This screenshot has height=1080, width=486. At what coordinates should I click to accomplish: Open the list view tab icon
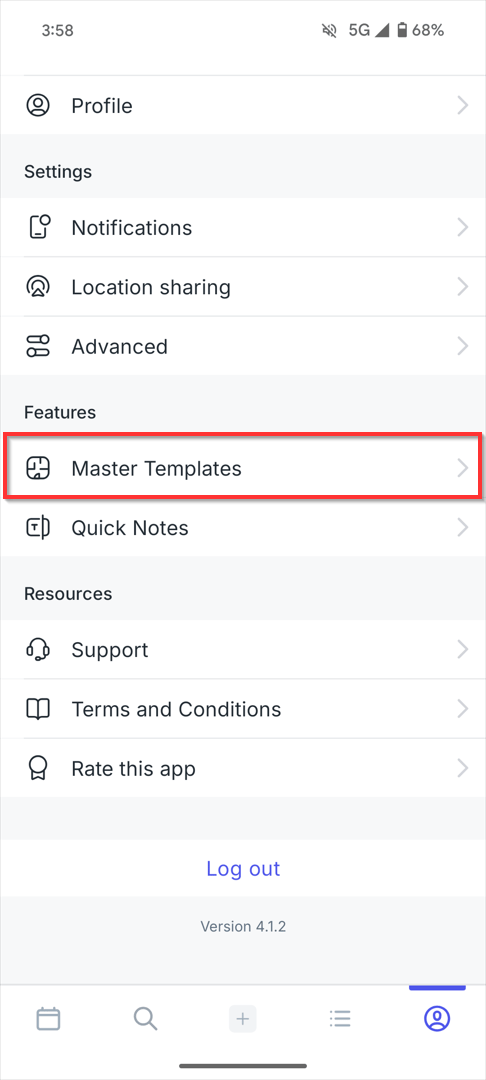tap(340, 1018)
